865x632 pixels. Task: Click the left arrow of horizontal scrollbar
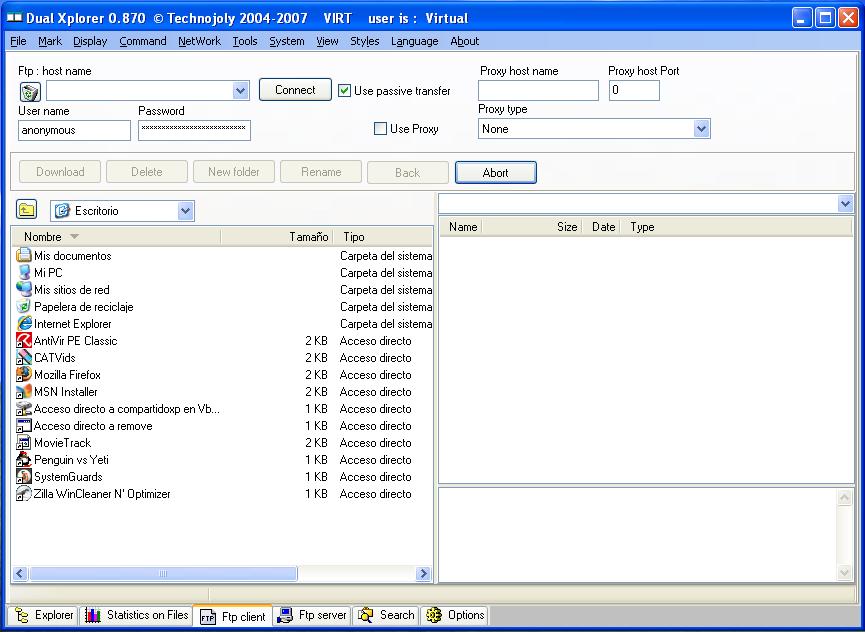coord(20,574)
